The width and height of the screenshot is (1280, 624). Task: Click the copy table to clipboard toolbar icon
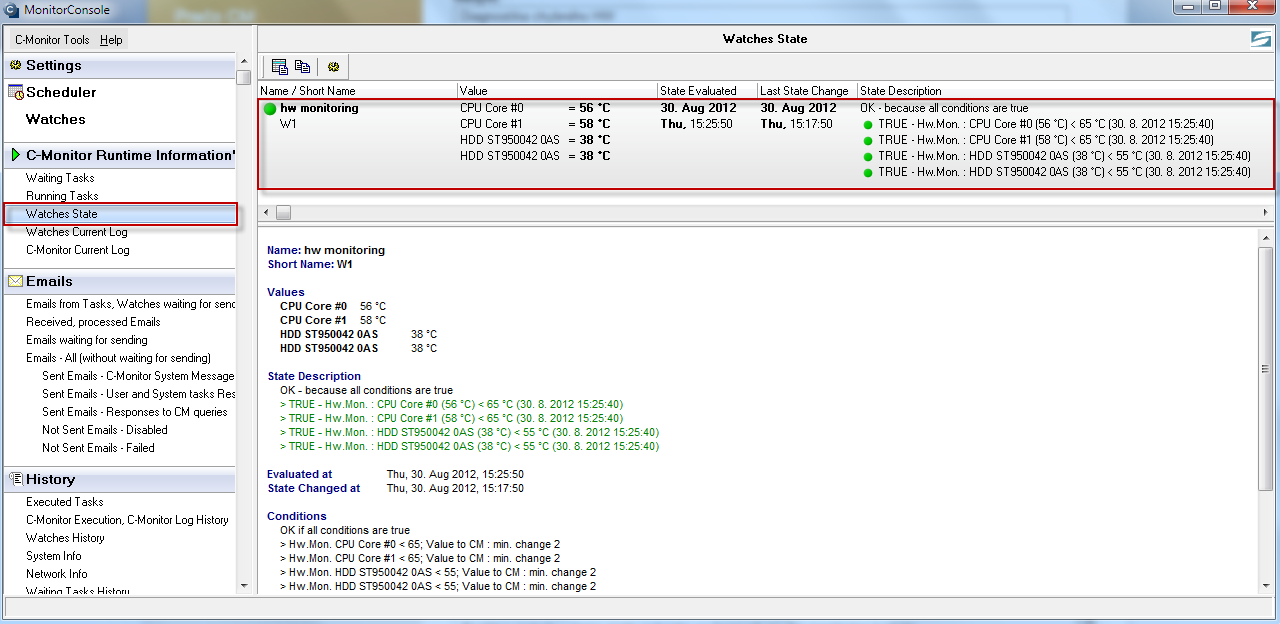coord(280,67)
